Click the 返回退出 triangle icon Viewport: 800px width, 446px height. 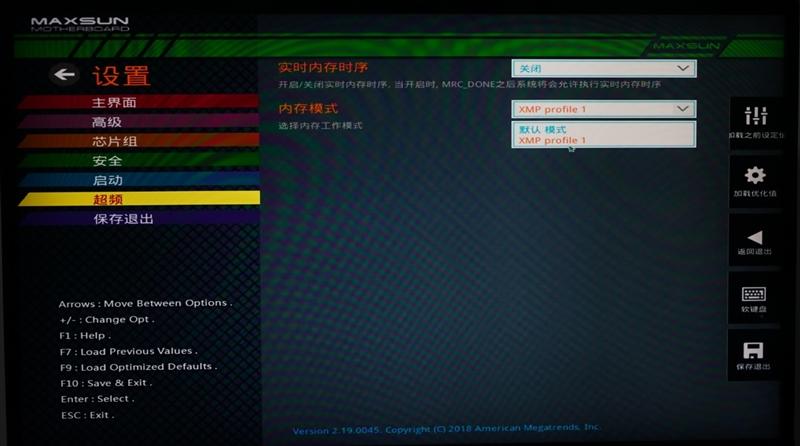coord(755,237)
